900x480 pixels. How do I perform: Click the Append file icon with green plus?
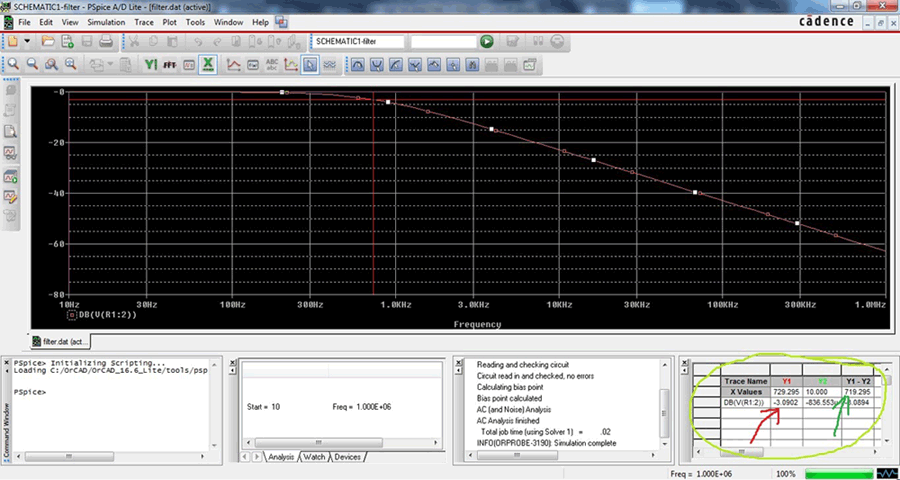68,41
